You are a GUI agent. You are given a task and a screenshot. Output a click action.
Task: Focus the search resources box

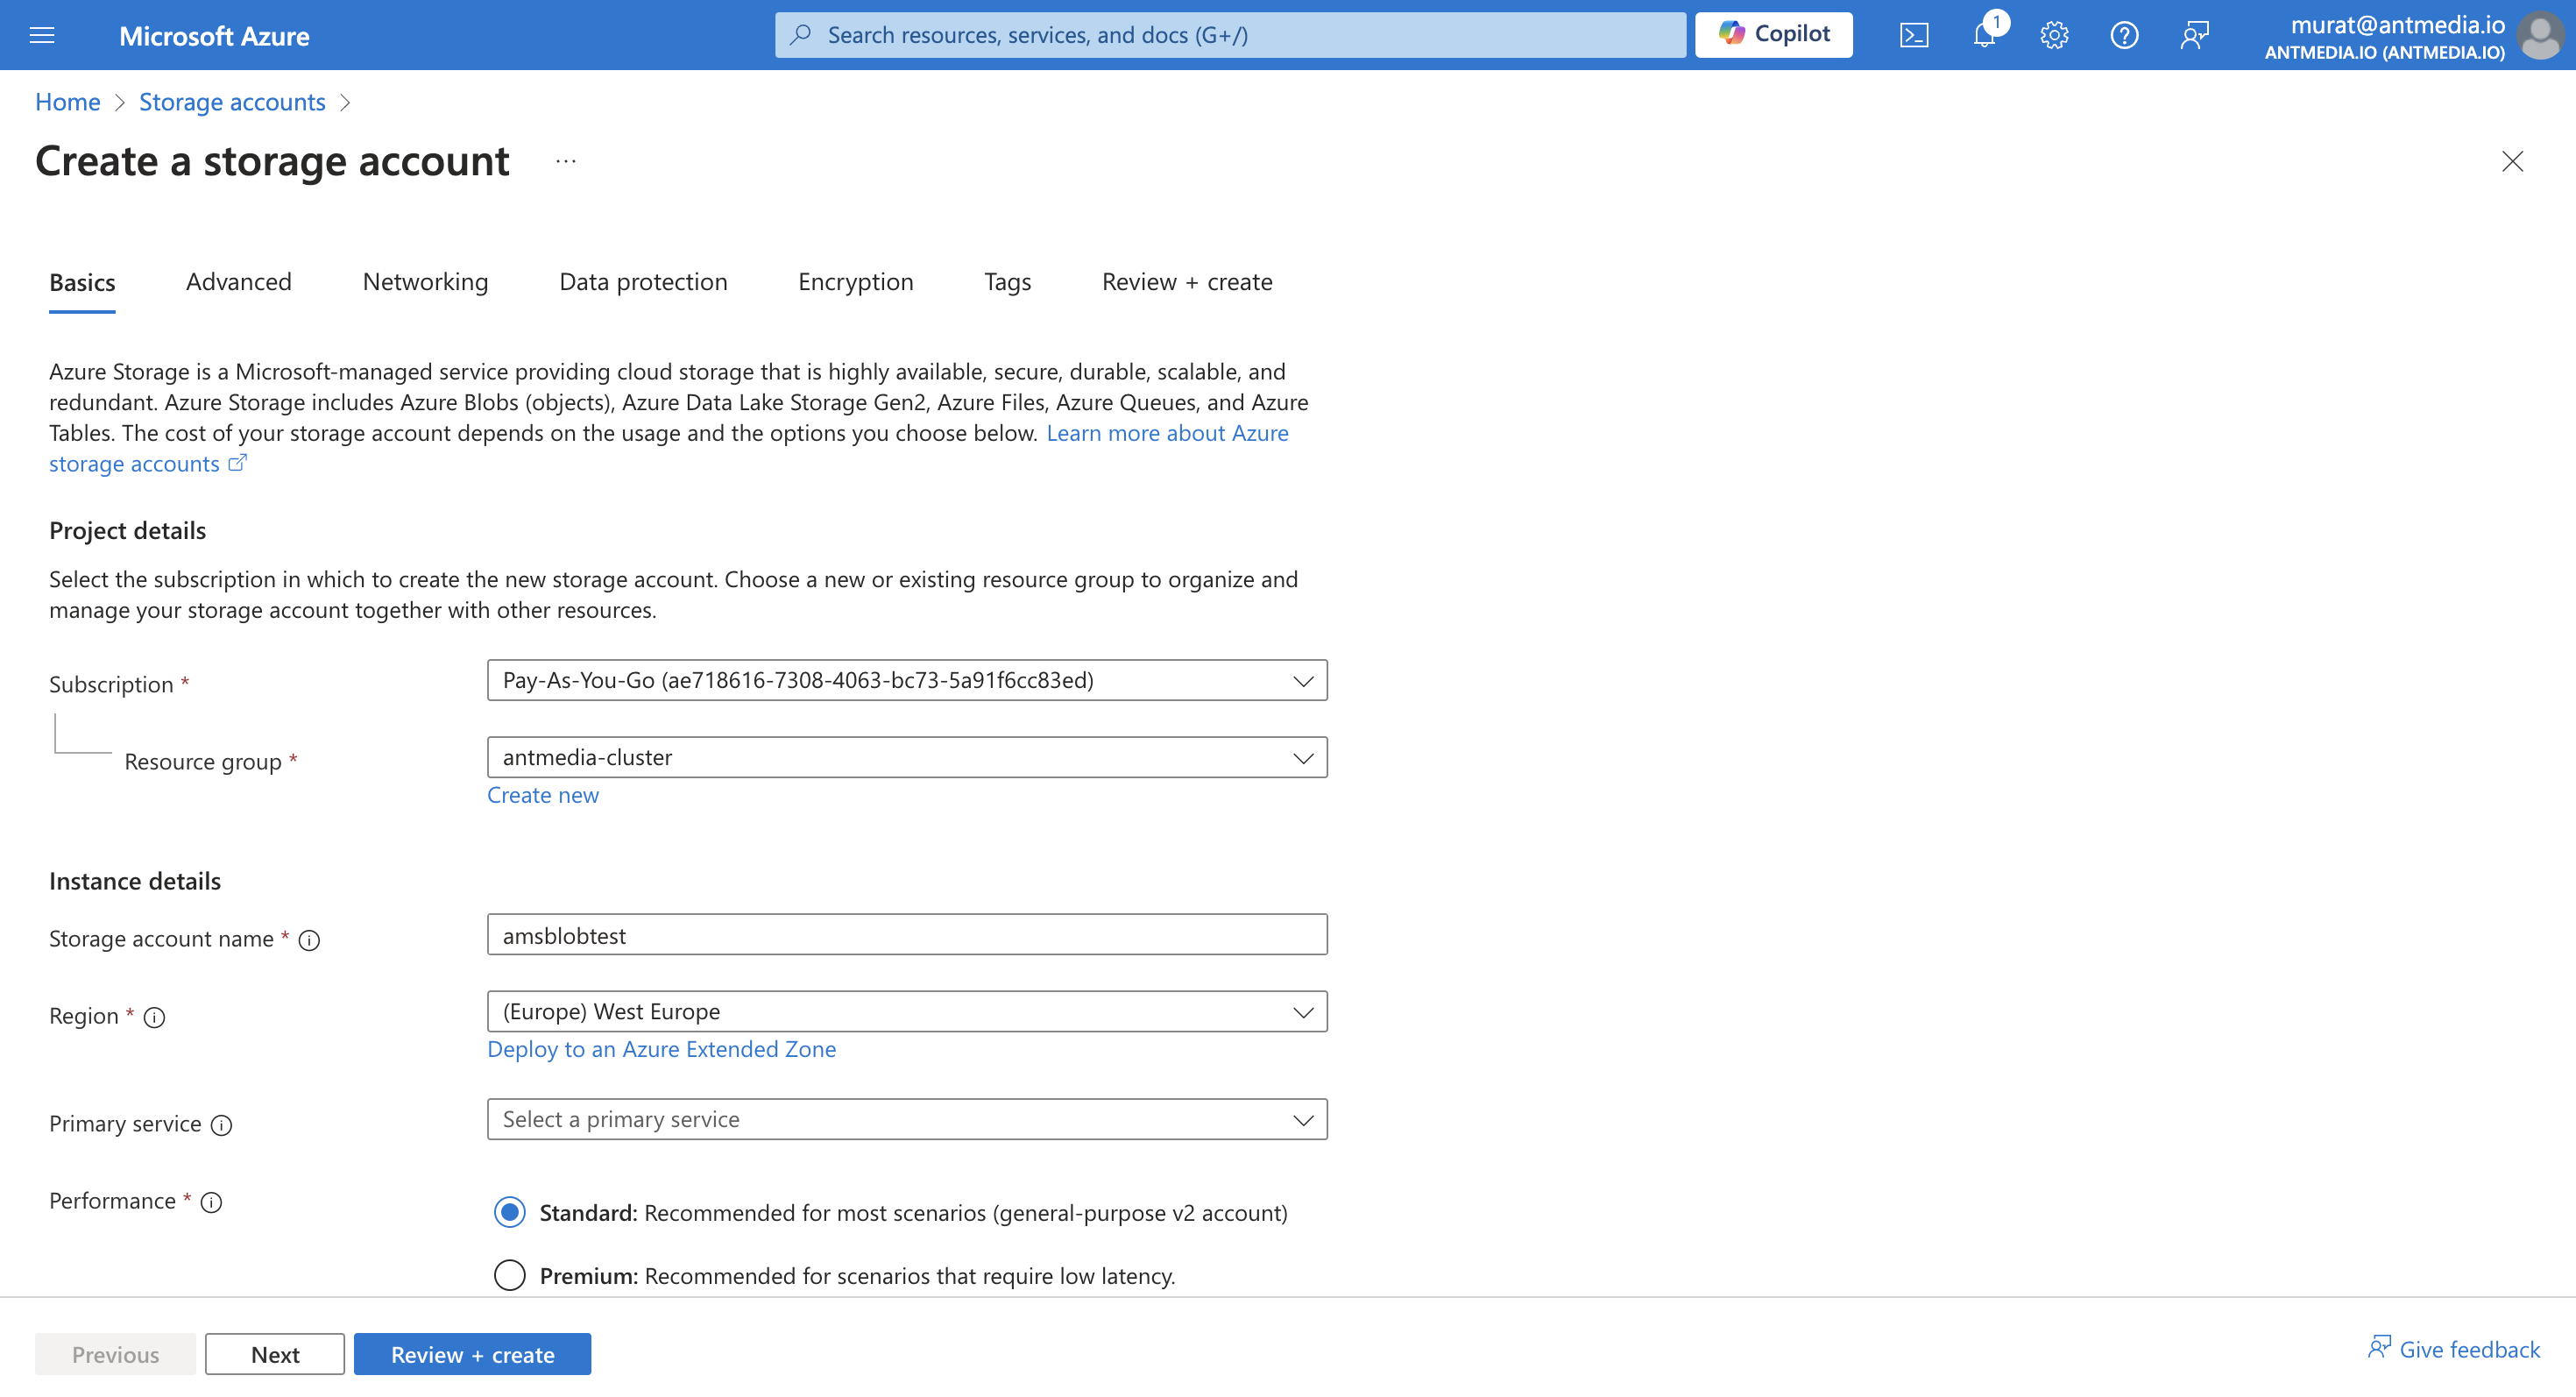point(1230,35)
